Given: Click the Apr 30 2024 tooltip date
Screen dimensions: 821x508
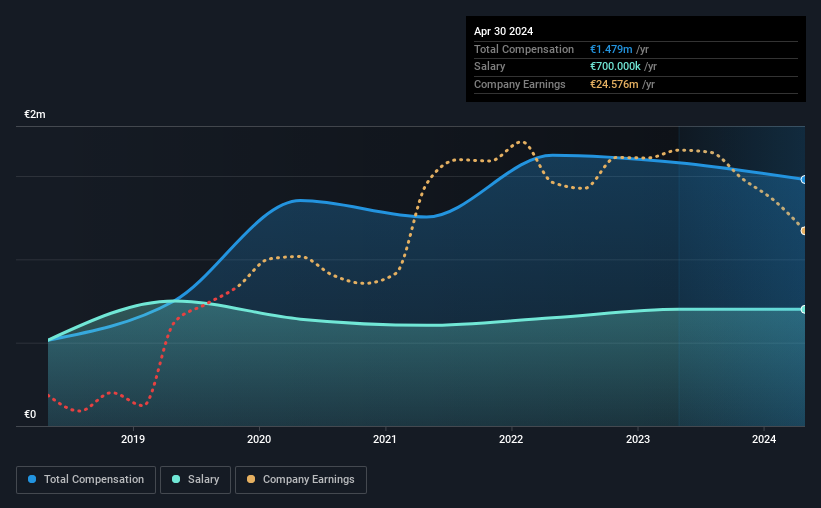Looking at the screenshot, I should tap(503, 31).
